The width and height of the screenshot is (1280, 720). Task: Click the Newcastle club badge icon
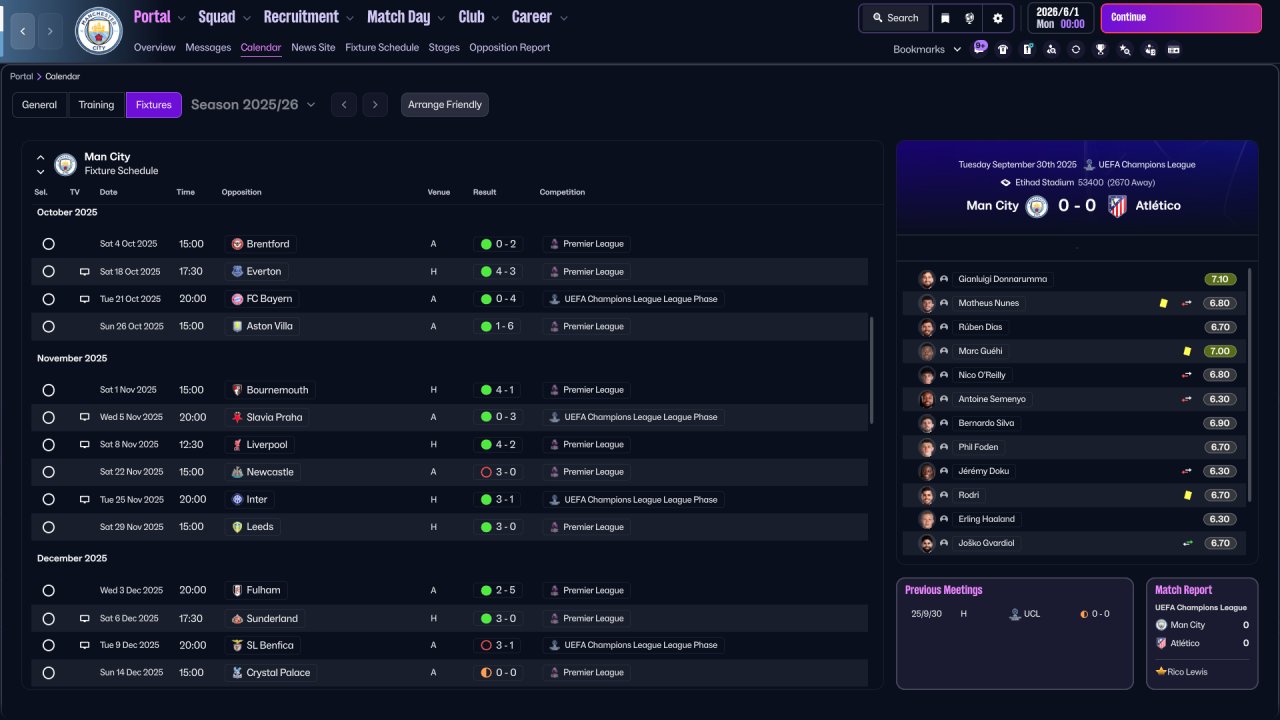click(x=238, y=472)
